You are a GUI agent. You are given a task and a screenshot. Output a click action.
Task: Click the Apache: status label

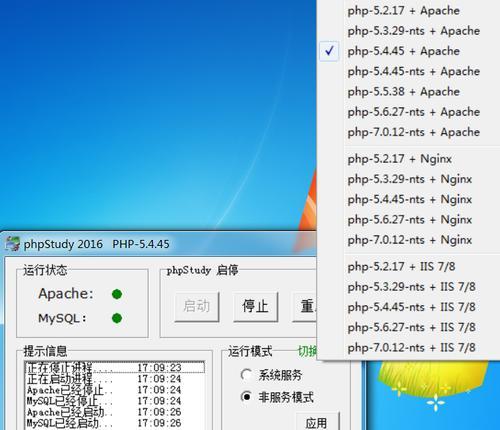pyautogui.click(x=66, y=294)
